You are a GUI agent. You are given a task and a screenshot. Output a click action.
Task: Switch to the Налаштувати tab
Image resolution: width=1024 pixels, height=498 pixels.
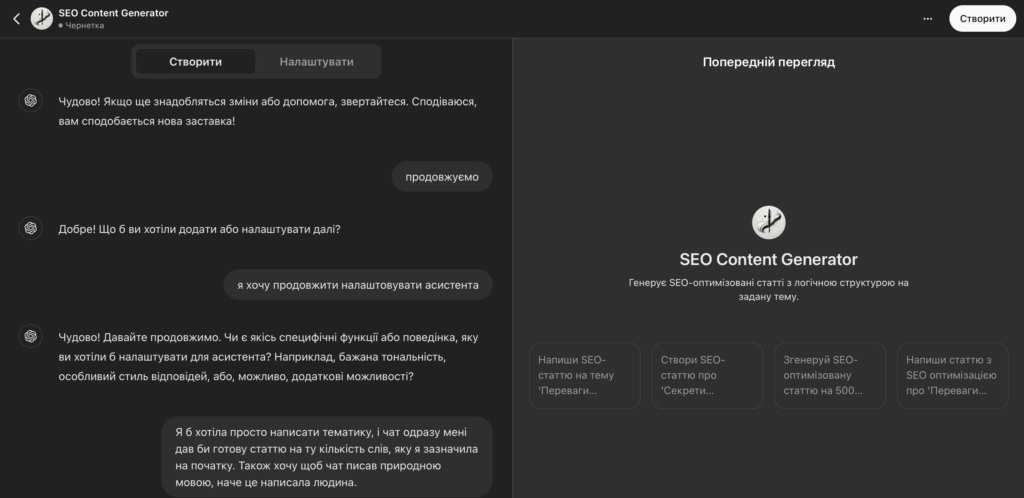point(316,62)
